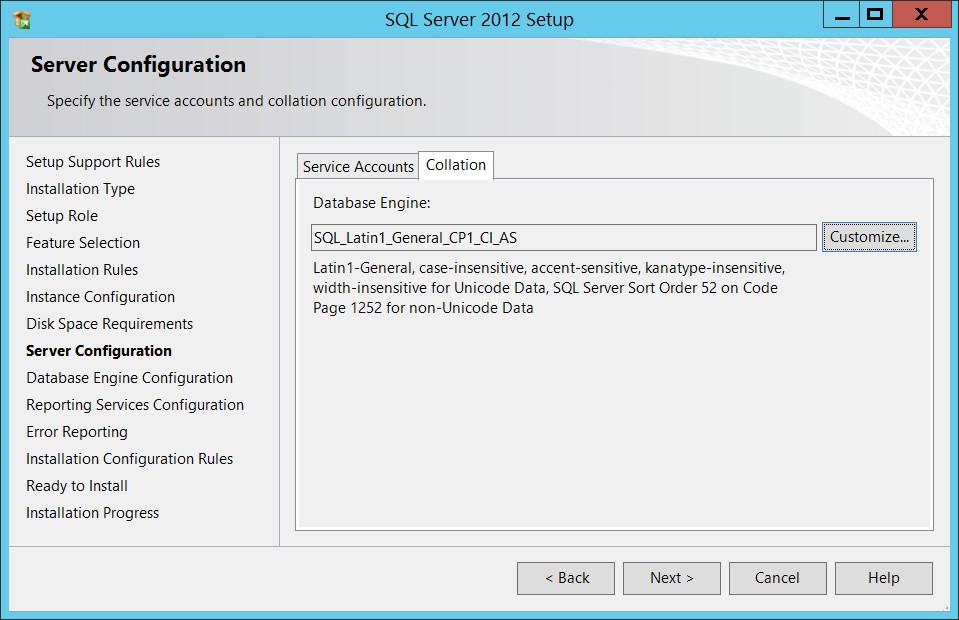Choose Feature Selection in the steps list
This screenshot has height=620, width=959.
(x=83, y=243)
